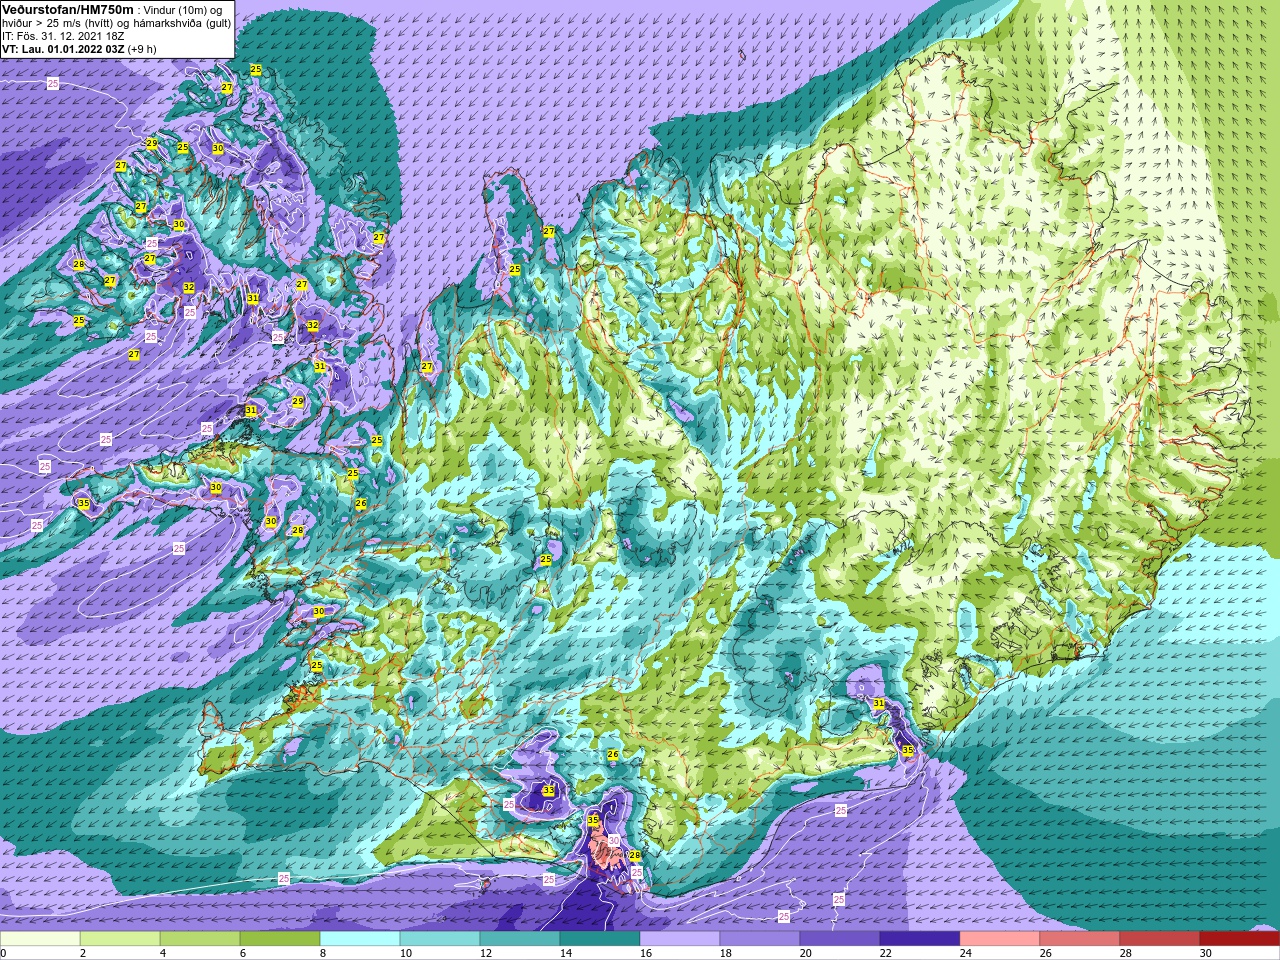Click tick label 0 on the color scale

pyautogui.click(x=3, y=953)
